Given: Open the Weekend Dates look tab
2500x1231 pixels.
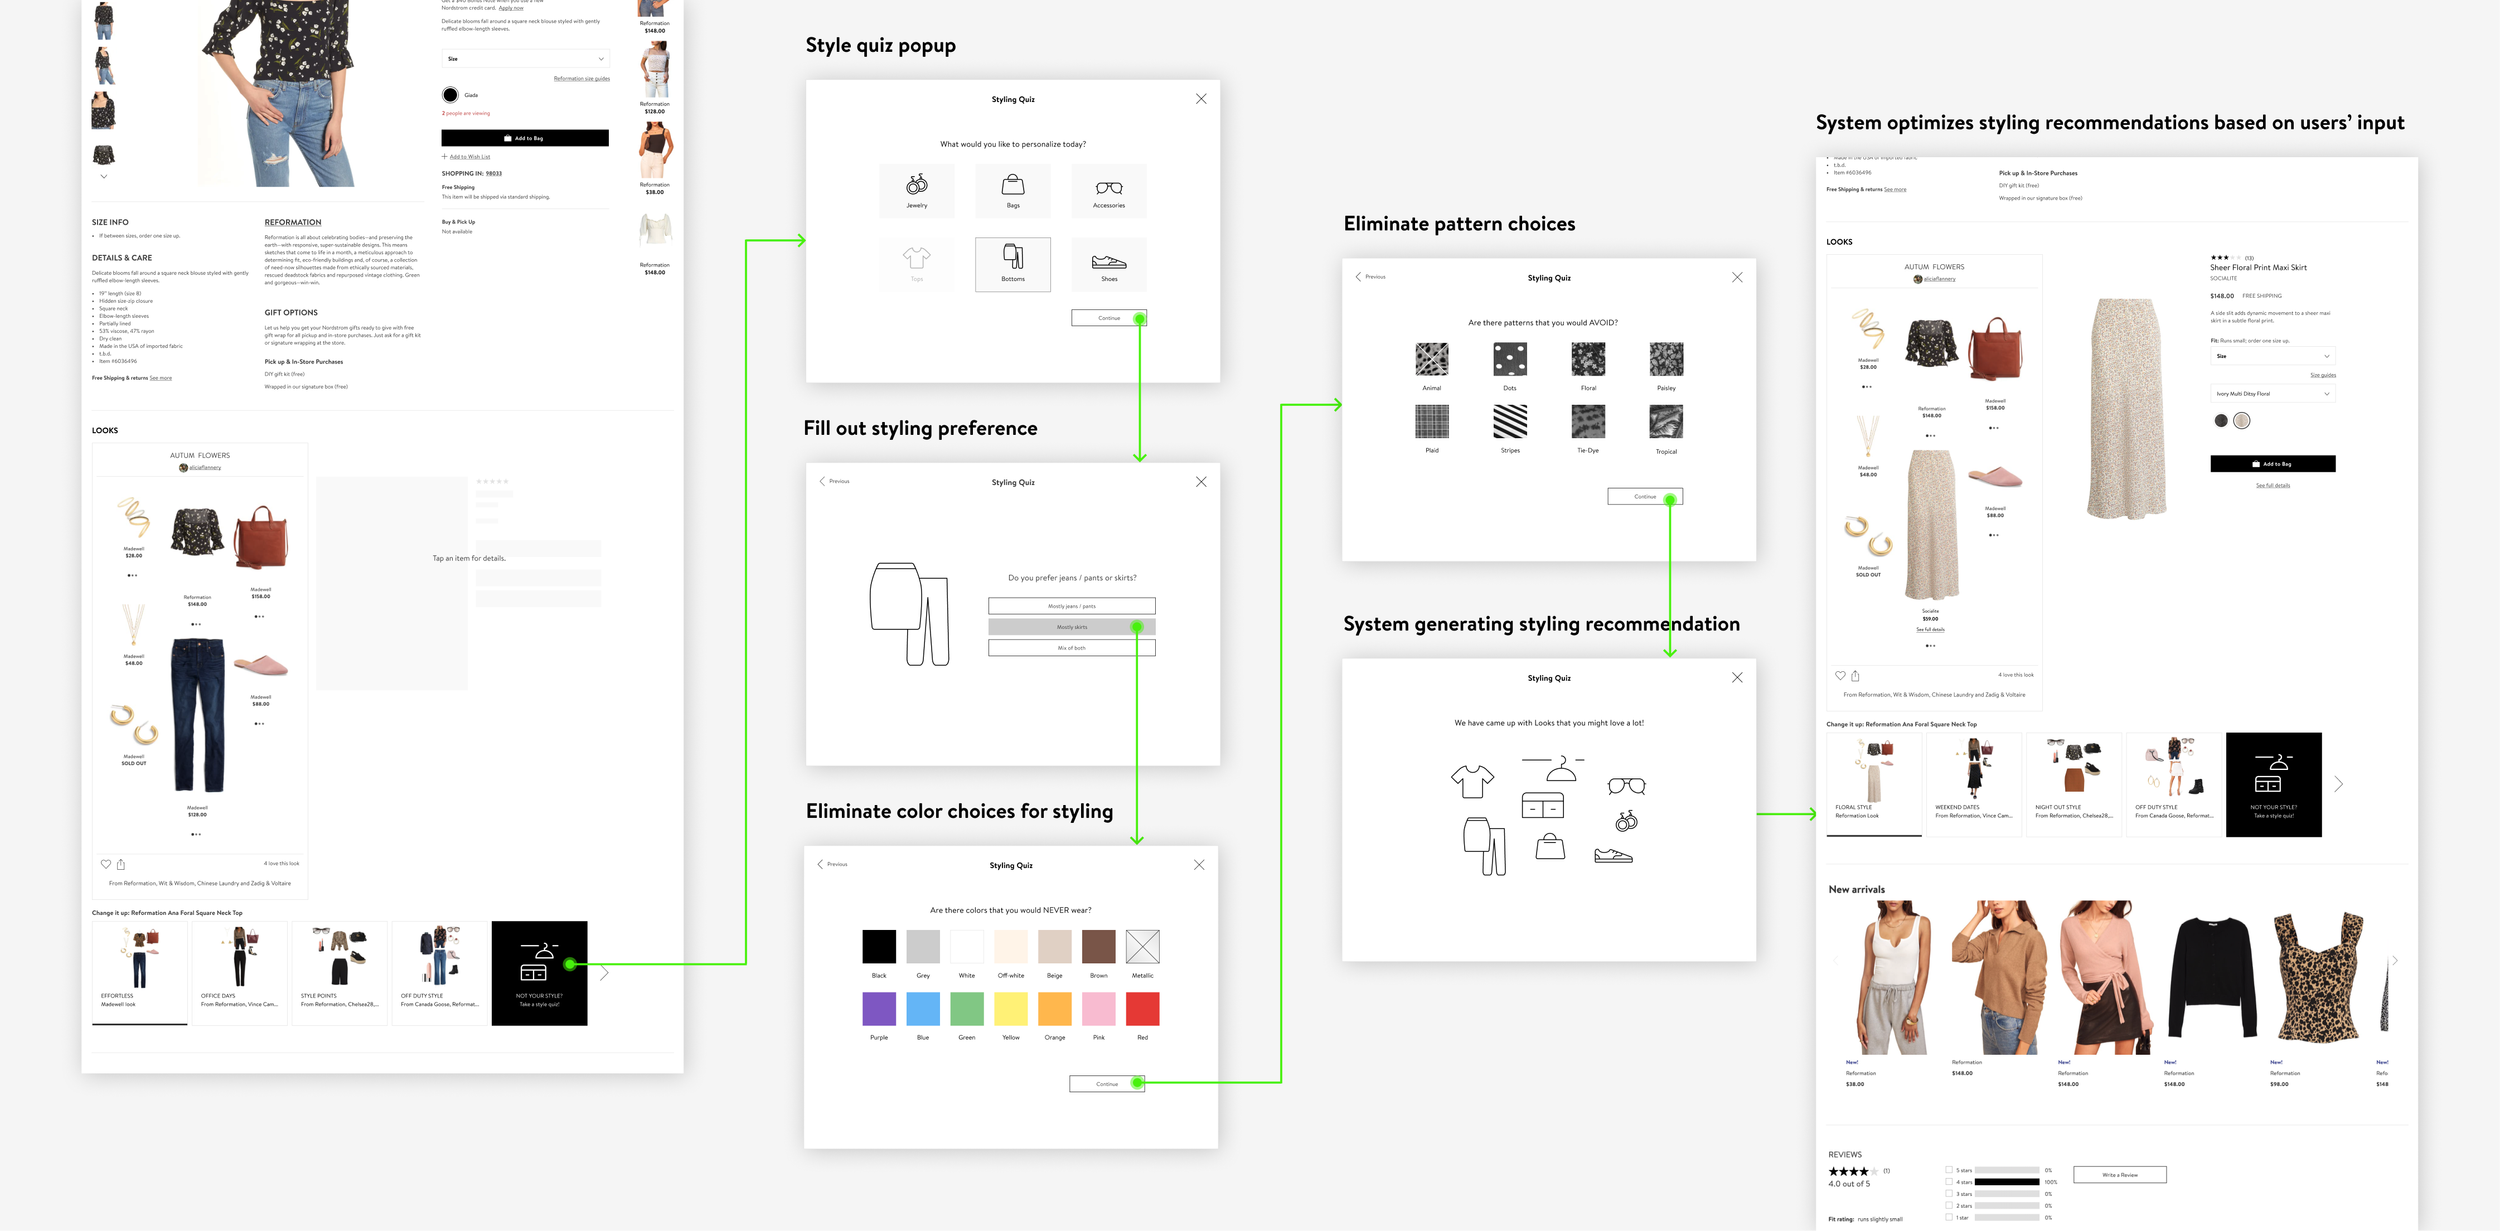Looking at the screenshot, I should point(1973,783).
